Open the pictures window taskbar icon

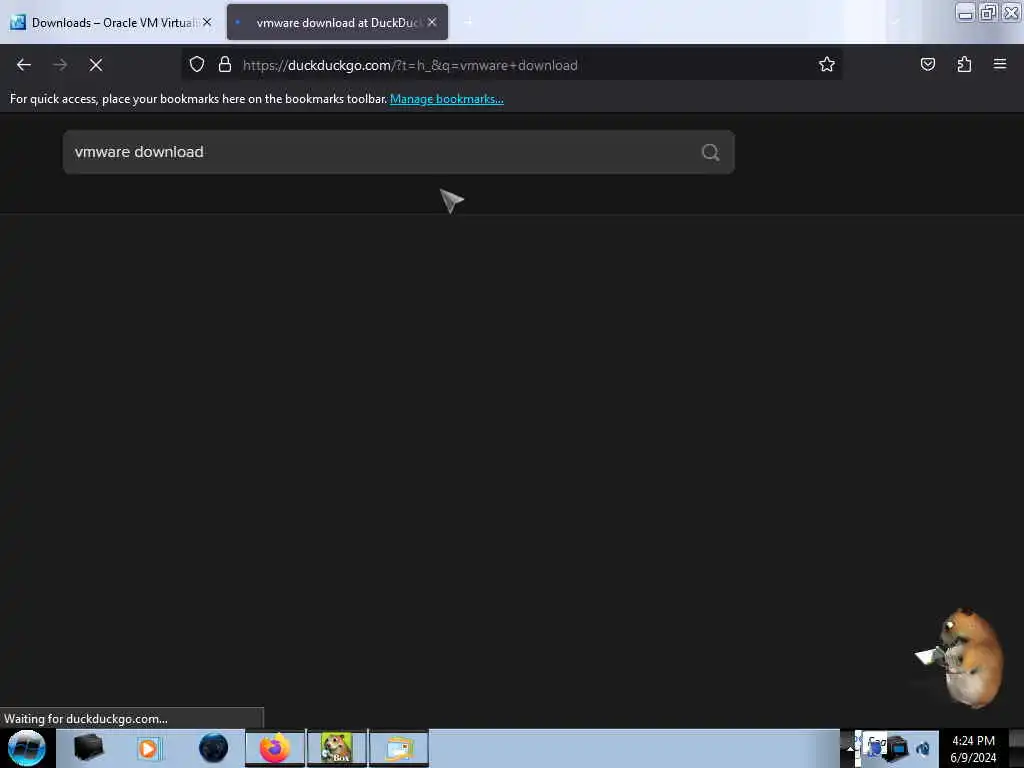point(399,748)
